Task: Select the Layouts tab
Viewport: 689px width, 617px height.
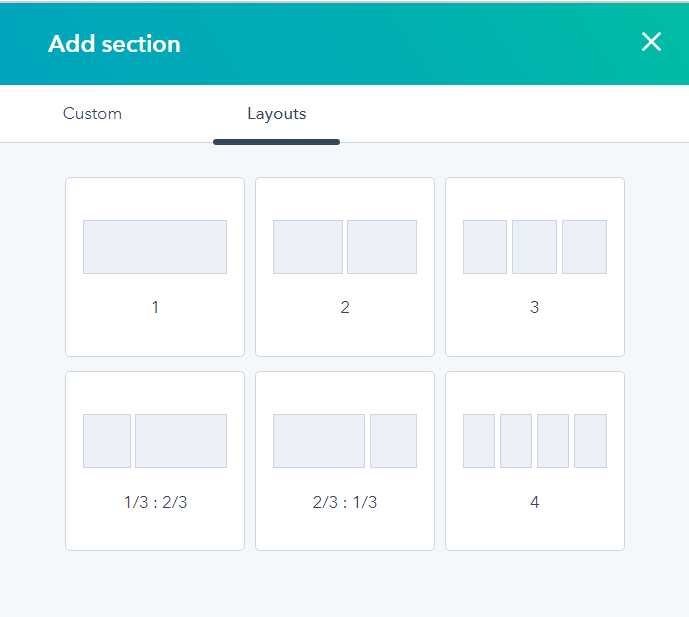Action: click(x=276, y=114)
